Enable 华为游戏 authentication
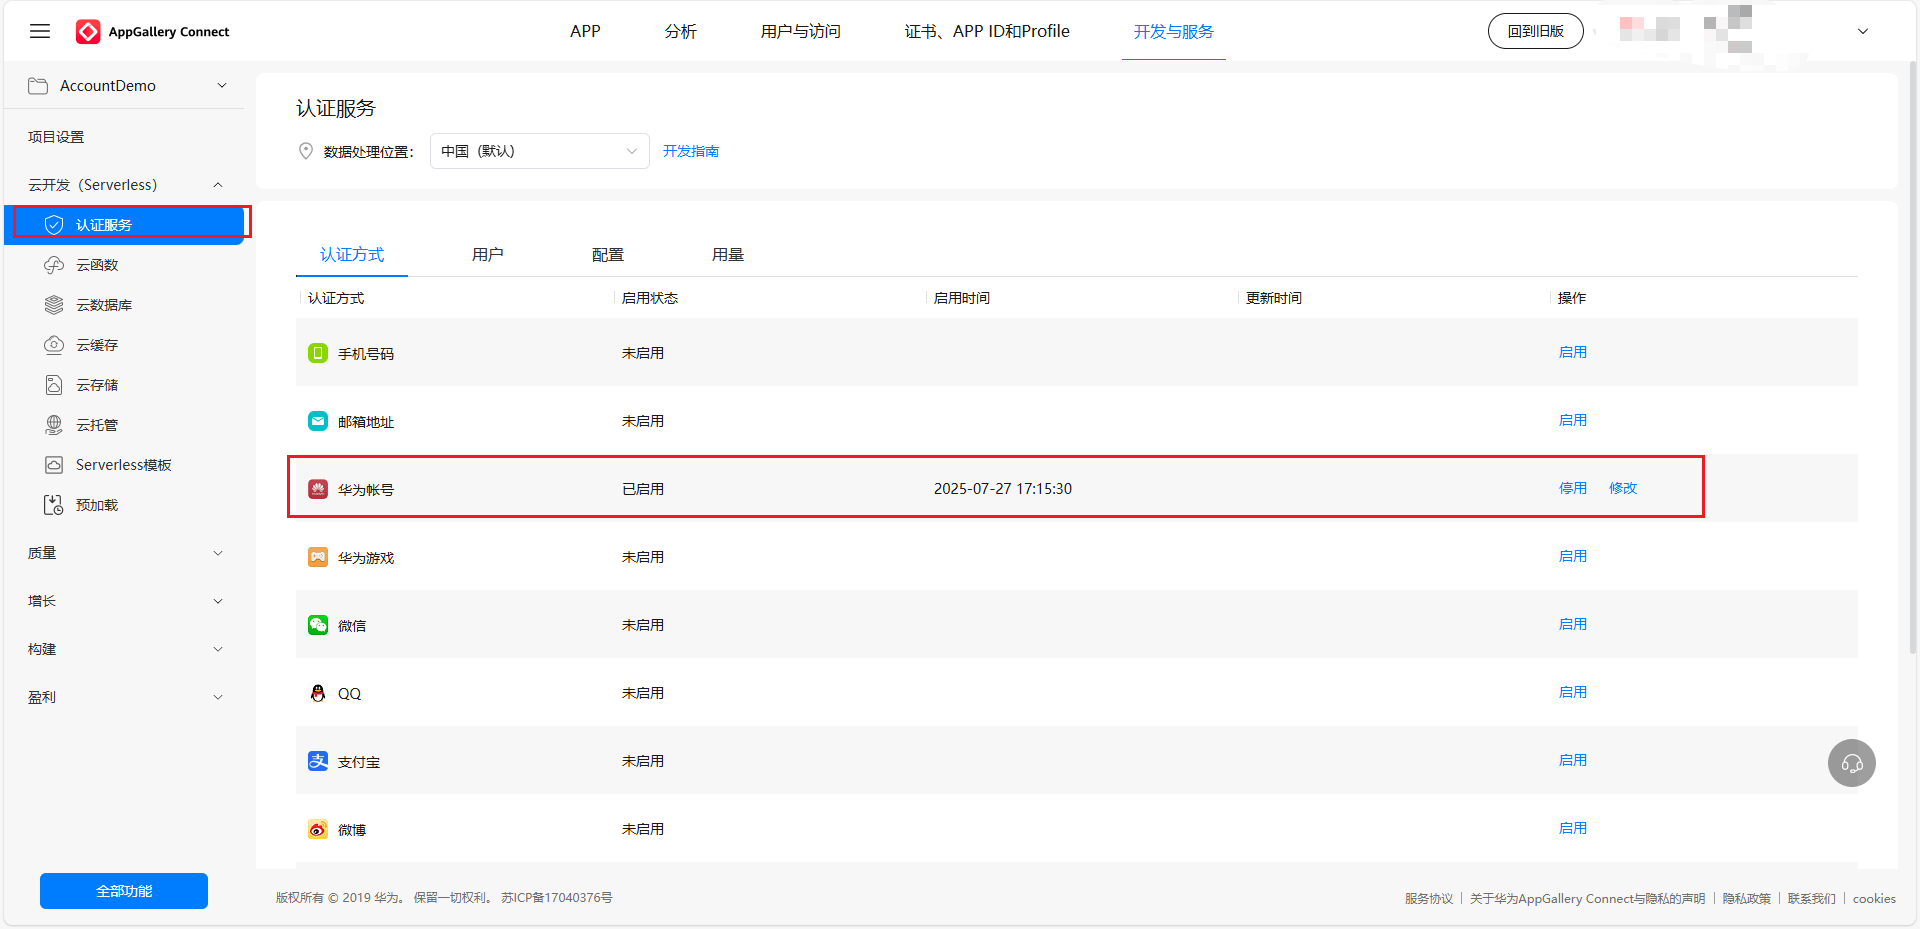This screenshot has width=1920, height=929. click(1573, 556)
